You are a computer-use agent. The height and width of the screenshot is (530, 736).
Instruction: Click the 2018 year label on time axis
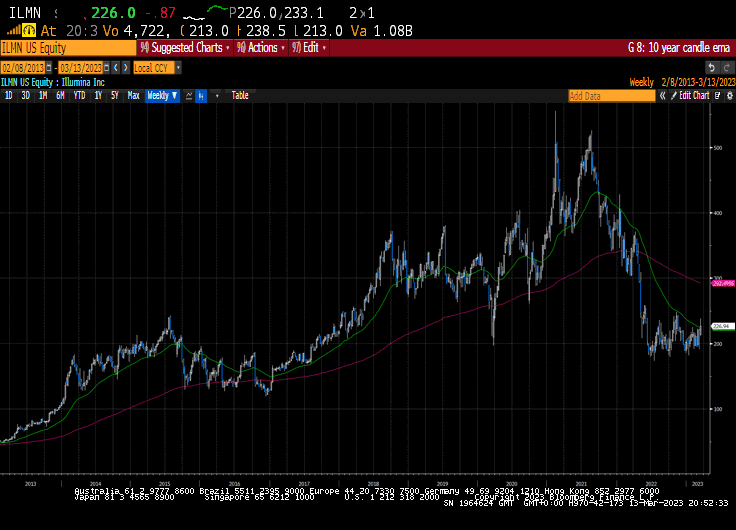[373, 484]
